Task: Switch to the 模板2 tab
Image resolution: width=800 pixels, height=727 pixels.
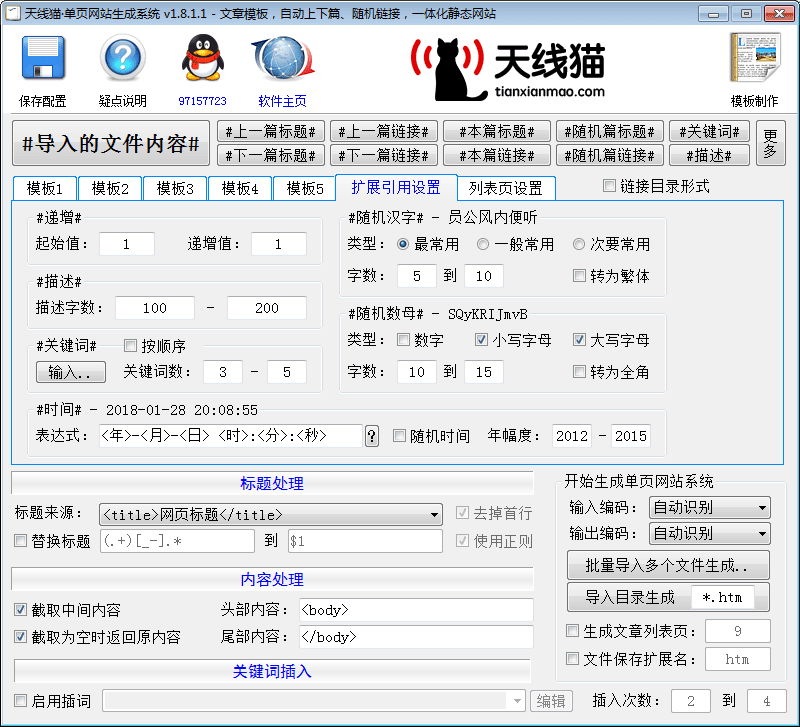Action: click(x=110, y=189)
